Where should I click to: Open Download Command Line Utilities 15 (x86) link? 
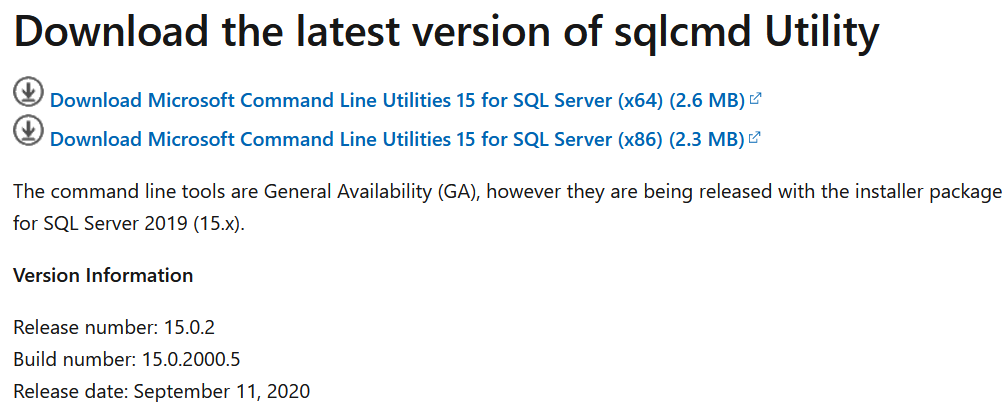(x=397, y=139)
